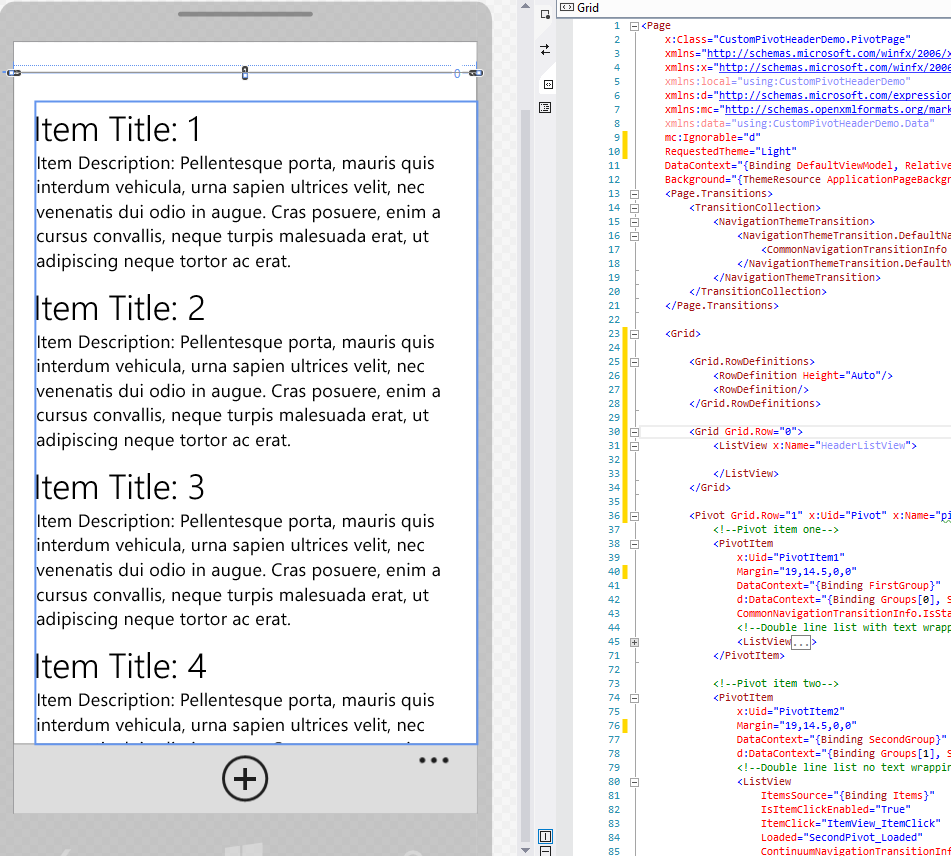Image resolution: width=951 pixels, height=856 pixels.
Task: Open the Document Outline icon
Action: [x=545, y=107]
